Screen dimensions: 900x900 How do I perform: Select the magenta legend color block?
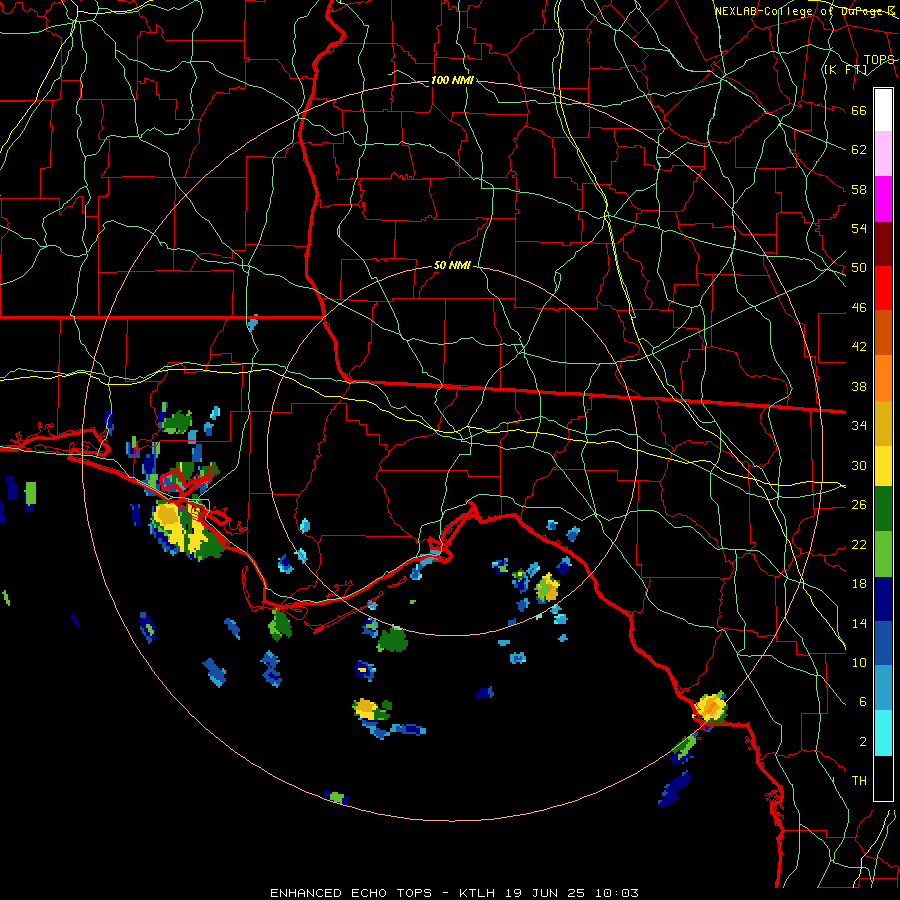click(x=883, y=199)
